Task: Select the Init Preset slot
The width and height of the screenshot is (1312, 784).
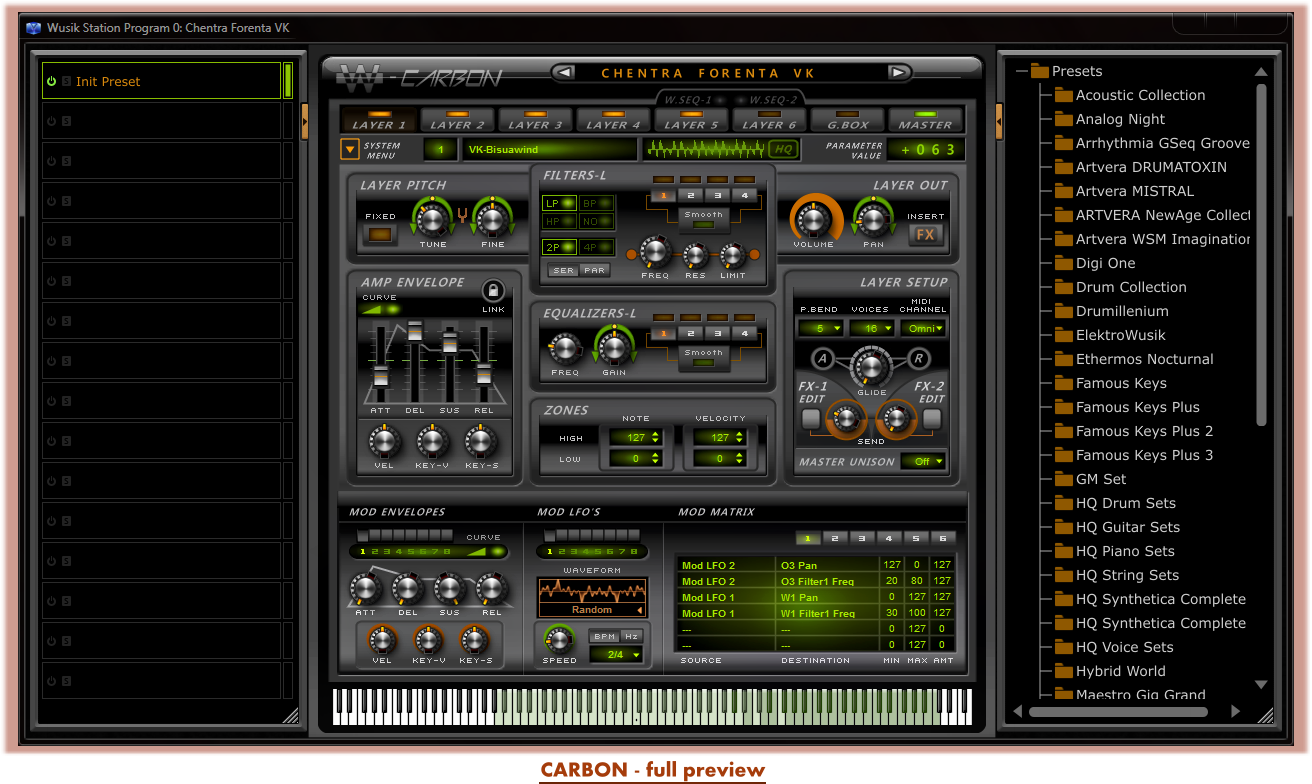Action: (x=161, y=81)
